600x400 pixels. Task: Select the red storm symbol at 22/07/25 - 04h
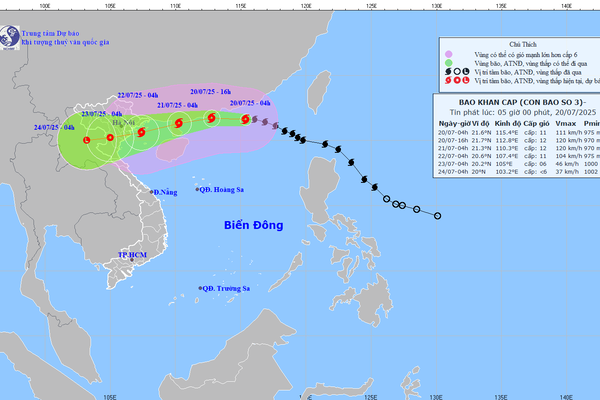click(x=141, y=132)
